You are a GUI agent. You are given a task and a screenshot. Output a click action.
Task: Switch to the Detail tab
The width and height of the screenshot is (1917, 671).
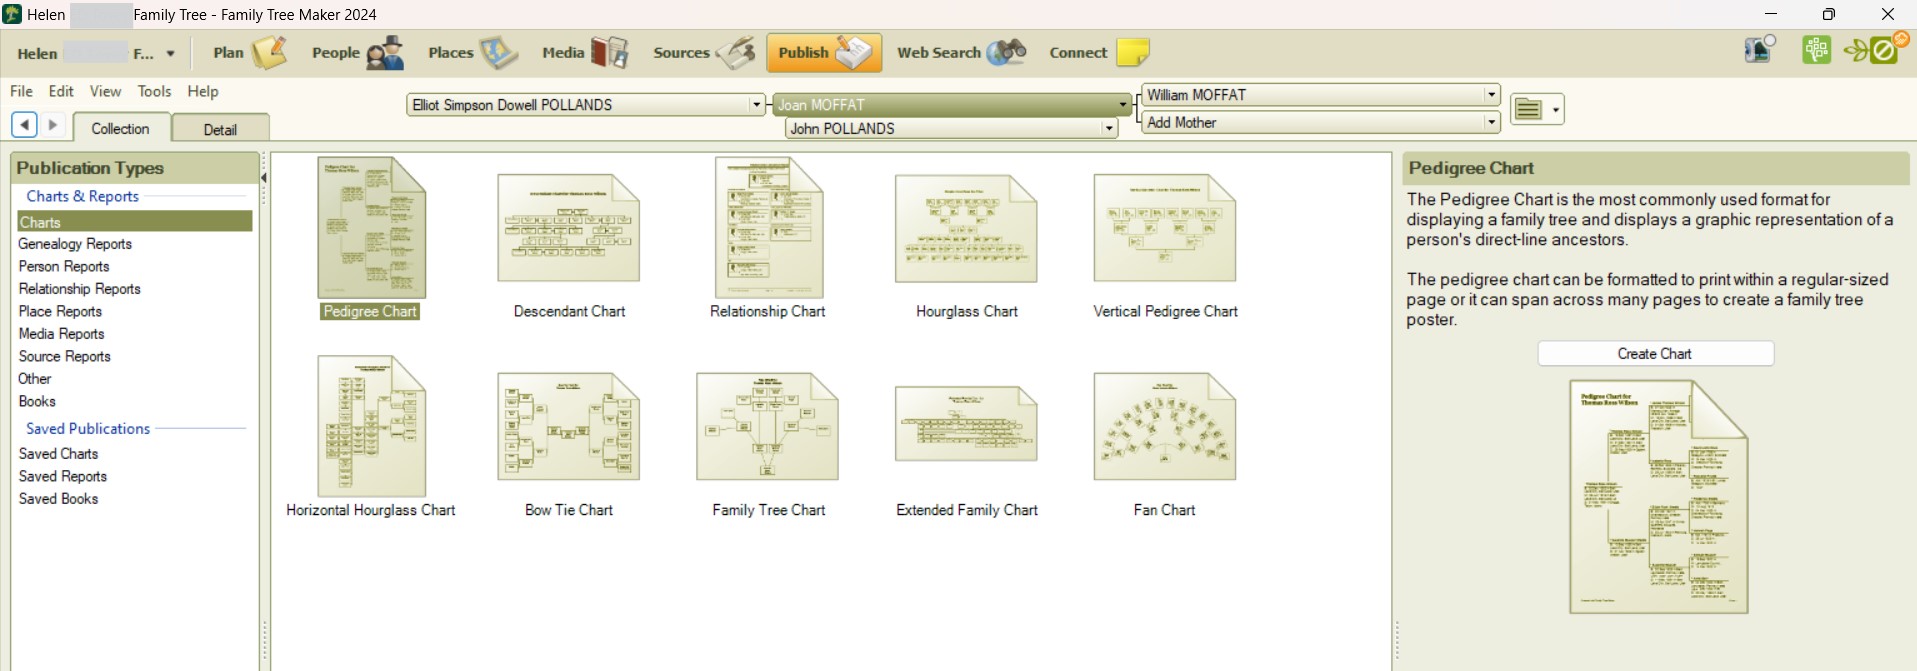[x=220, y=129]
